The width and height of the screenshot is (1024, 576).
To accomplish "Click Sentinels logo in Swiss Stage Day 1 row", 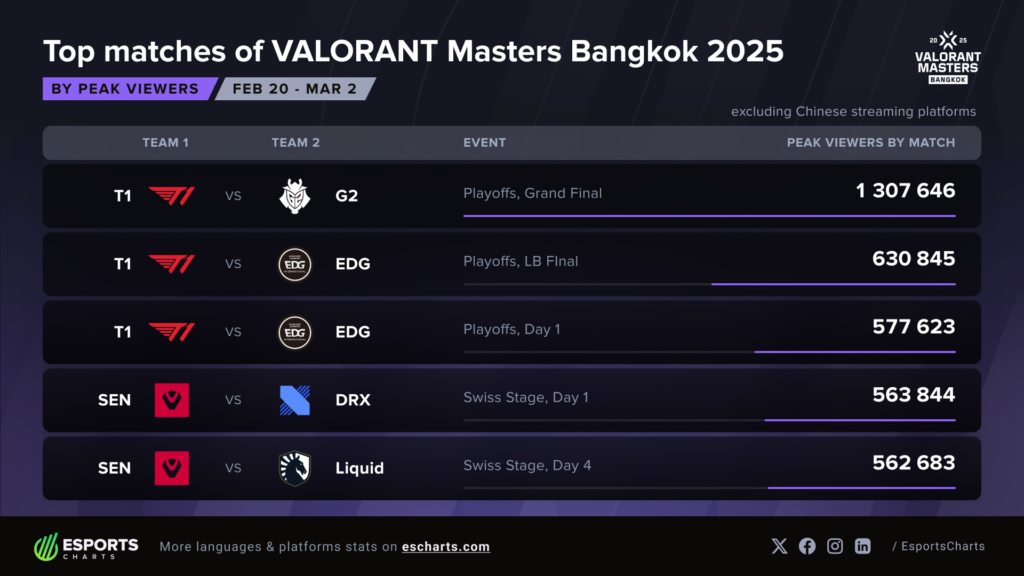I will pos(172,400).
